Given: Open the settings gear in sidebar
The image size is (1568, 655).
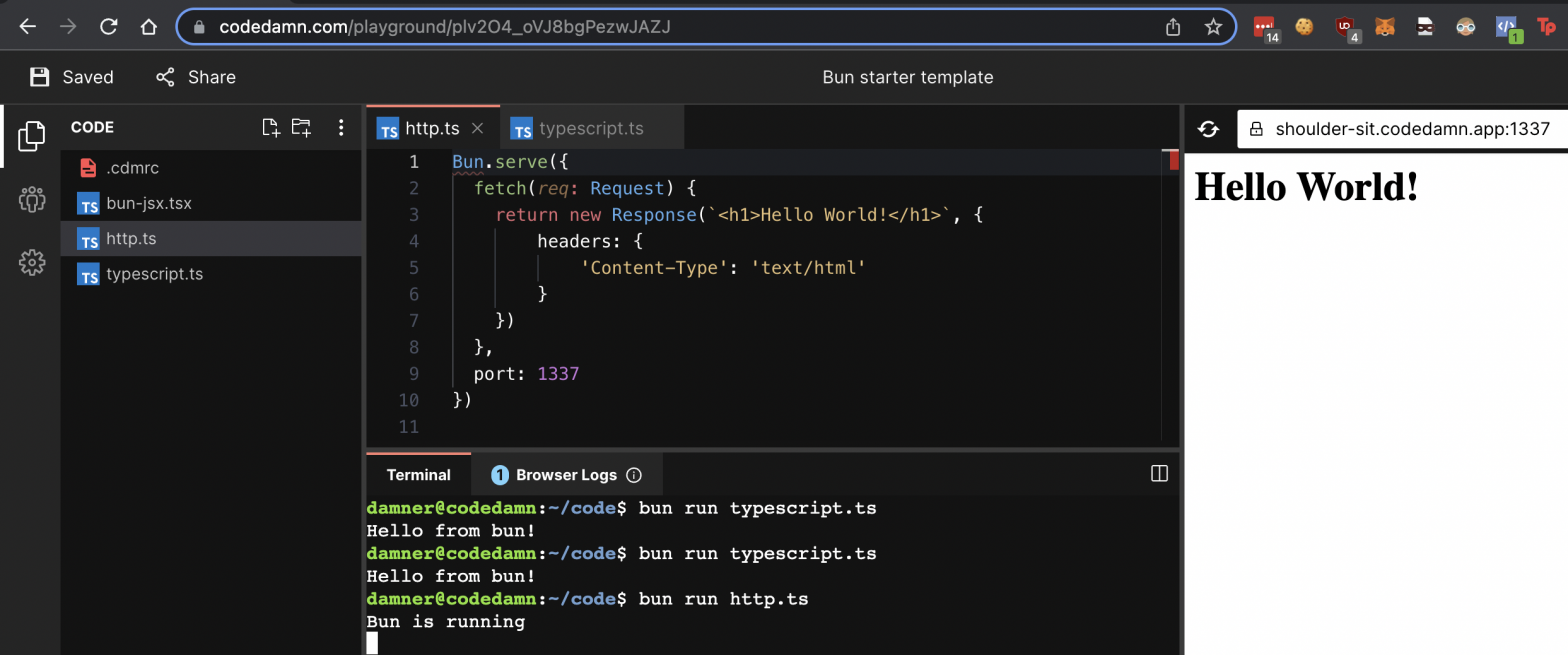Looking at the screenshot, I should point(31,262).
